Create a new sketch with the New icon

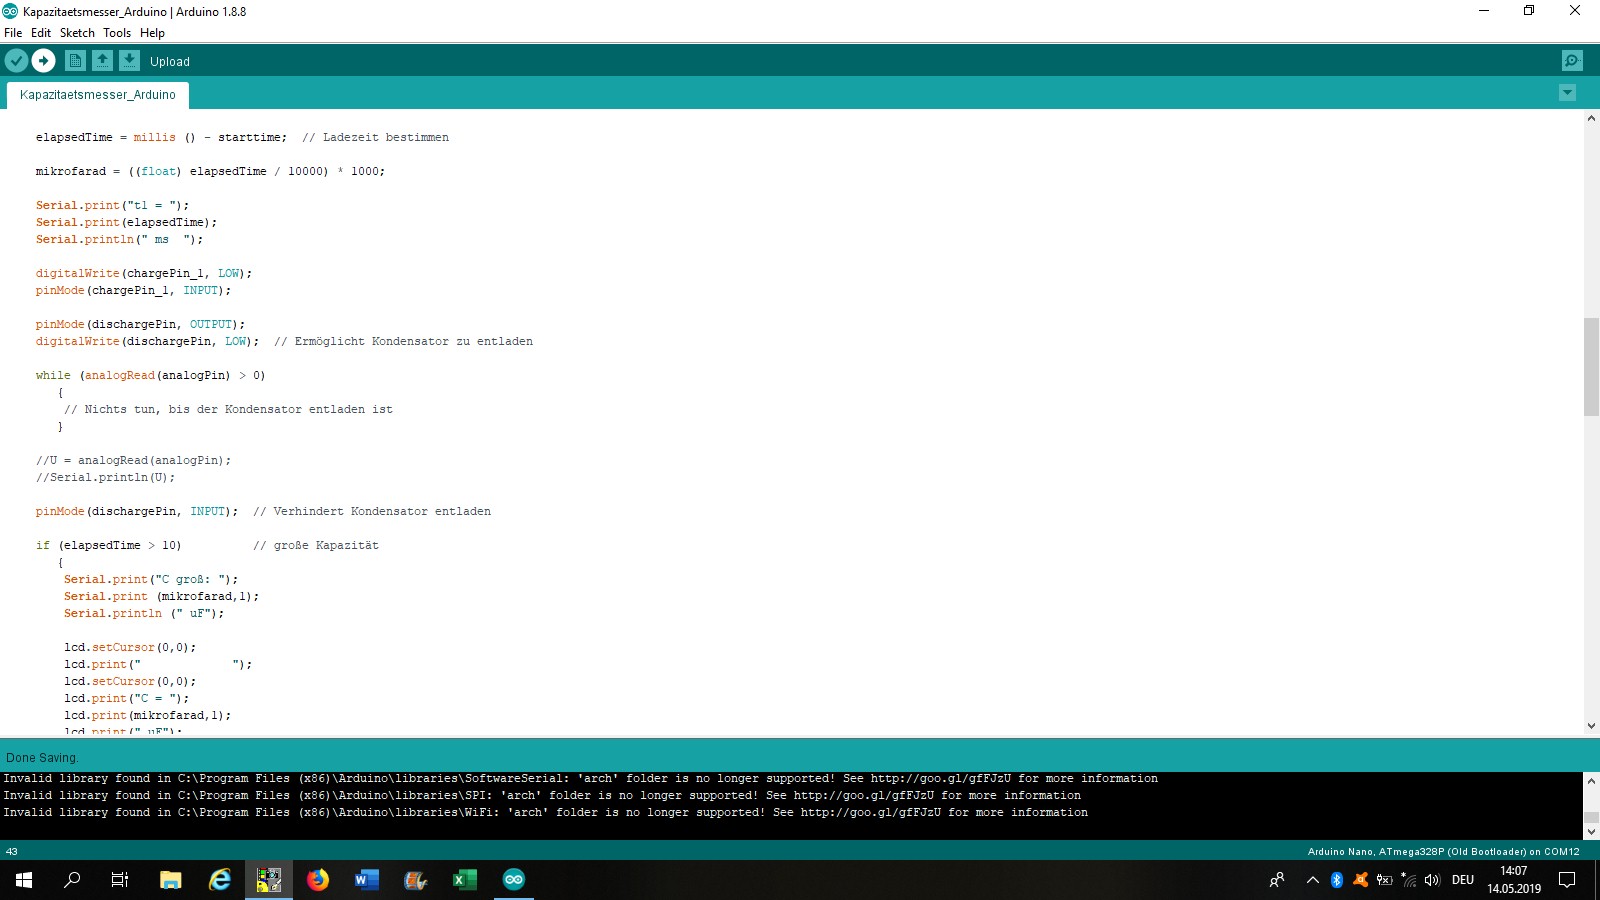tap(75, 61)
